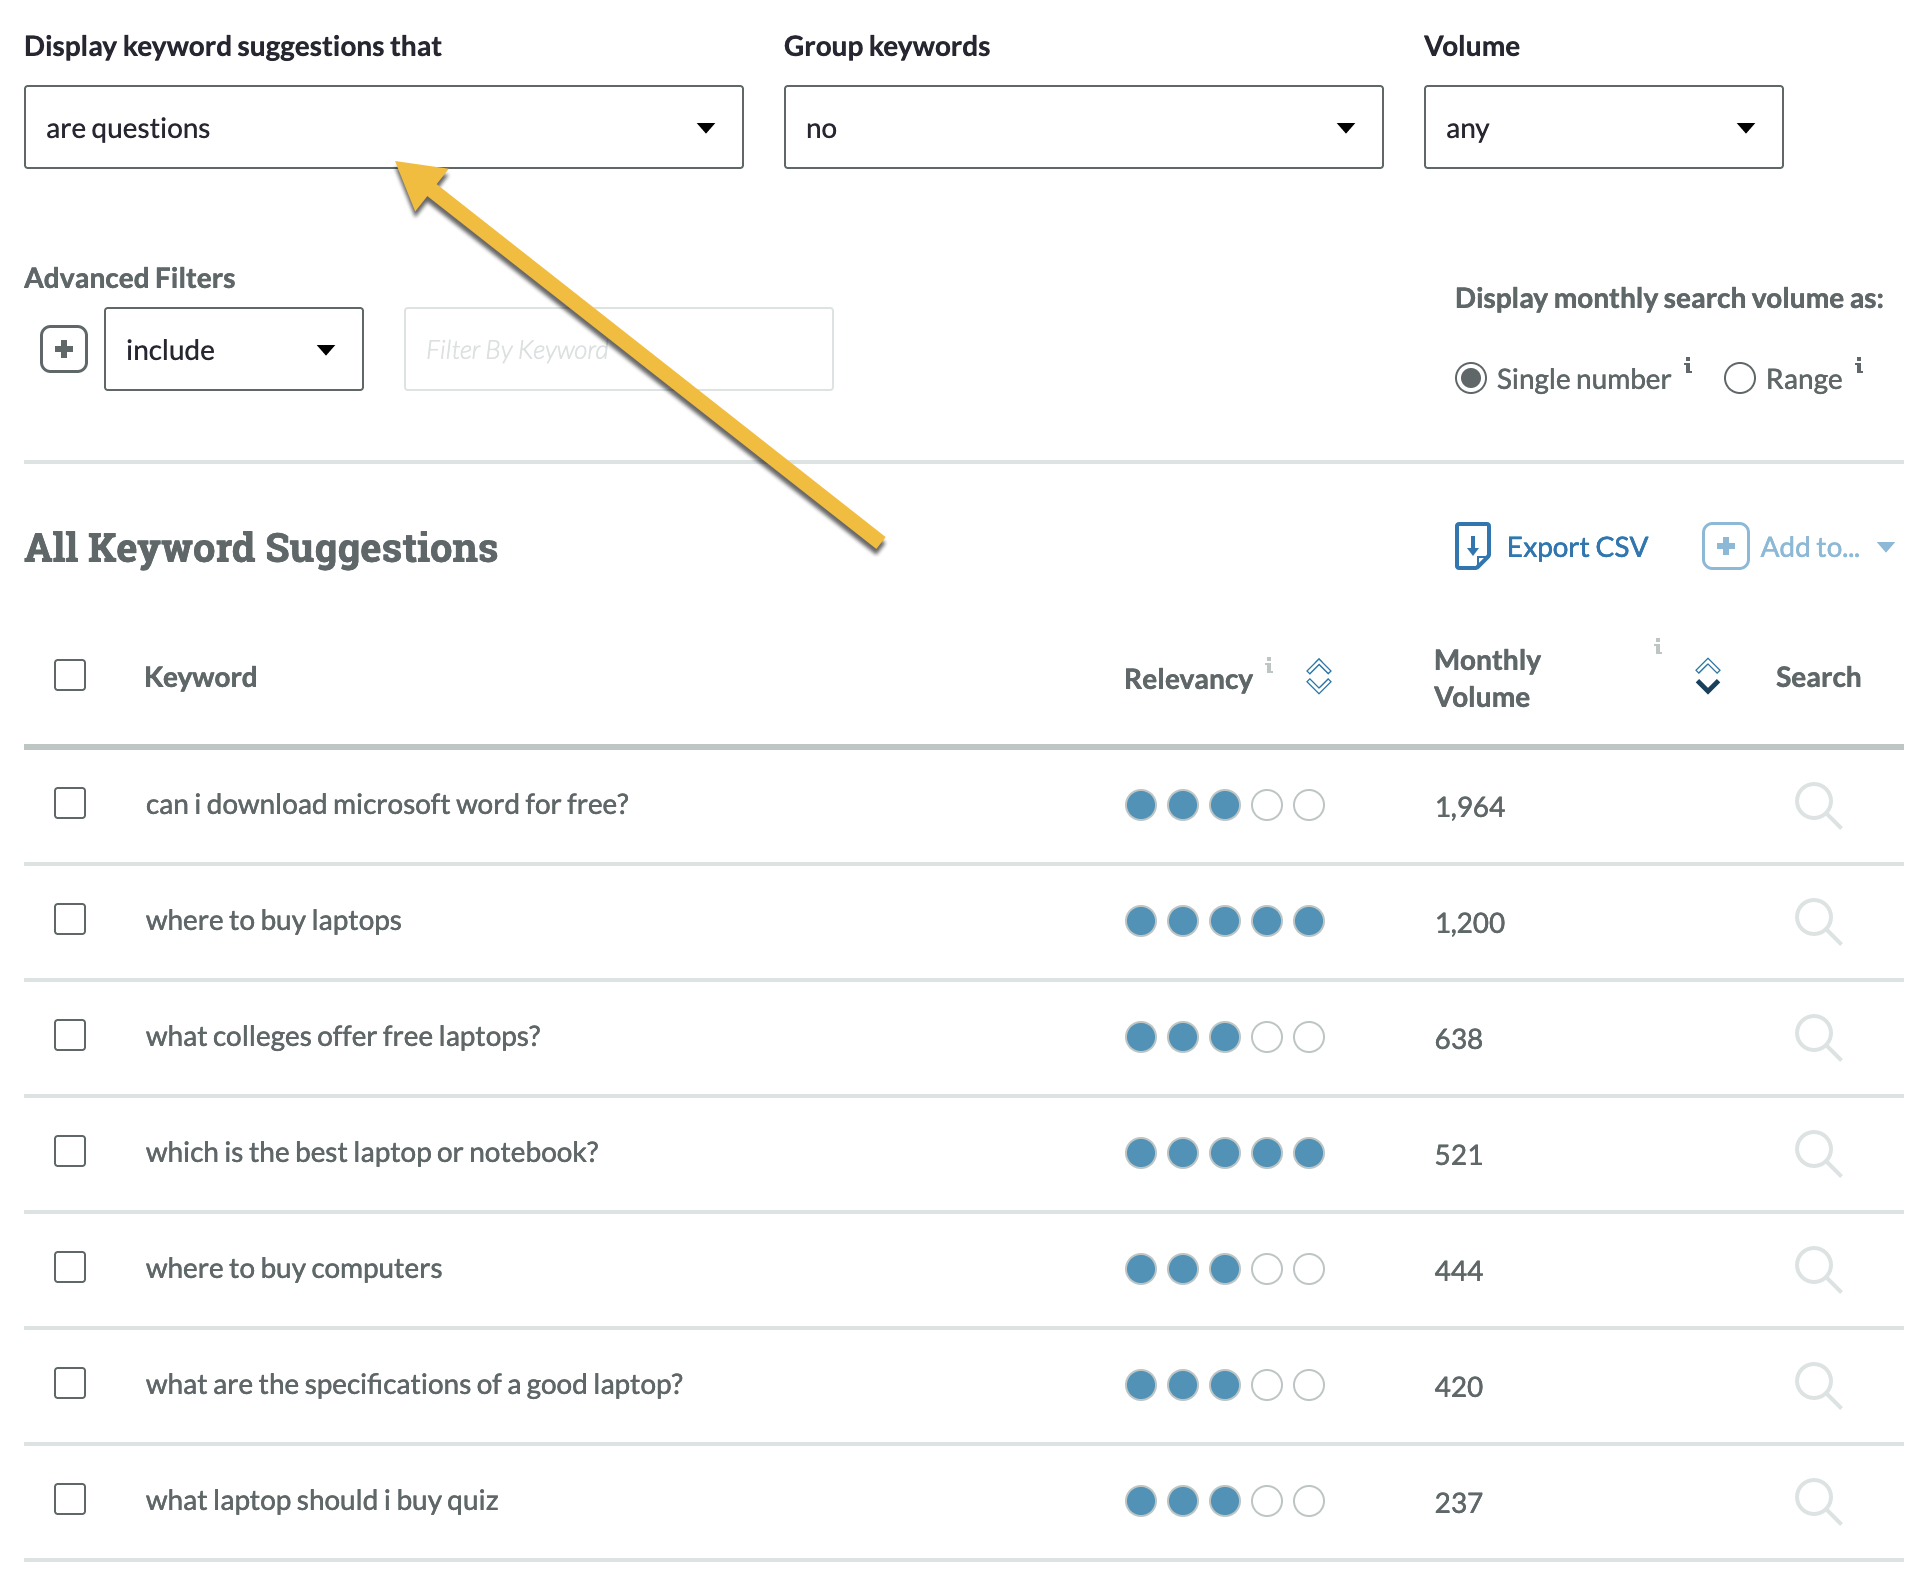Click magnifier for 'what laptop should i buy quiz'
Viewport: 1930px width, 1582px height.
(x=1817, y=1501)
